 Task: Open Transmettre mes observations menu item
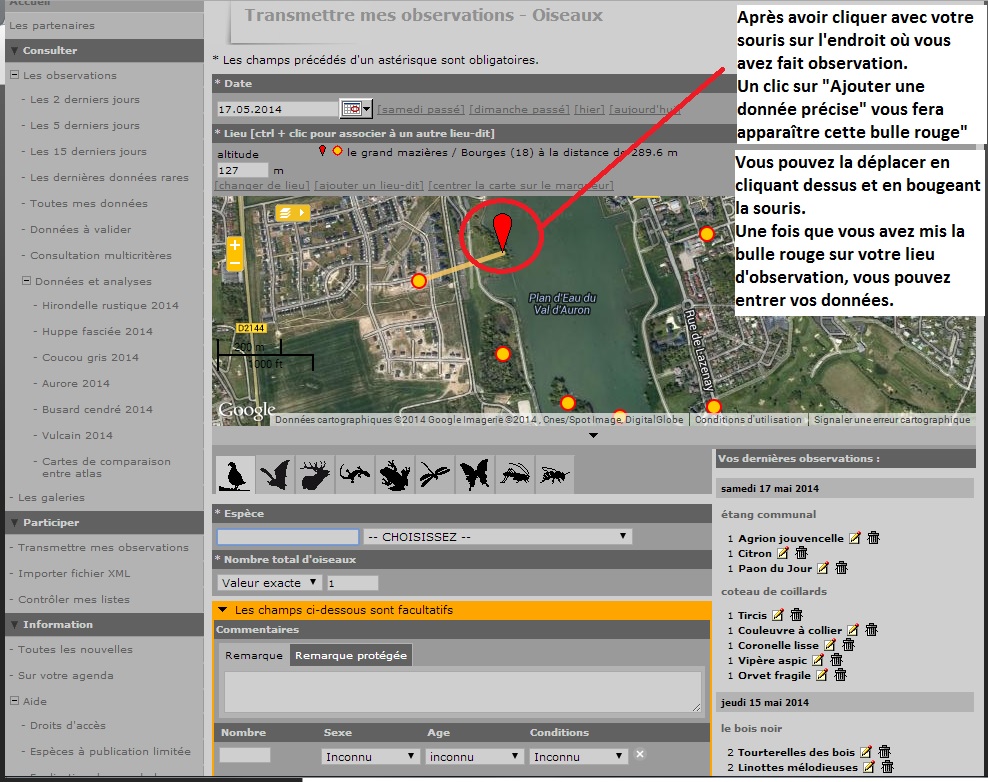coord(103,548)
